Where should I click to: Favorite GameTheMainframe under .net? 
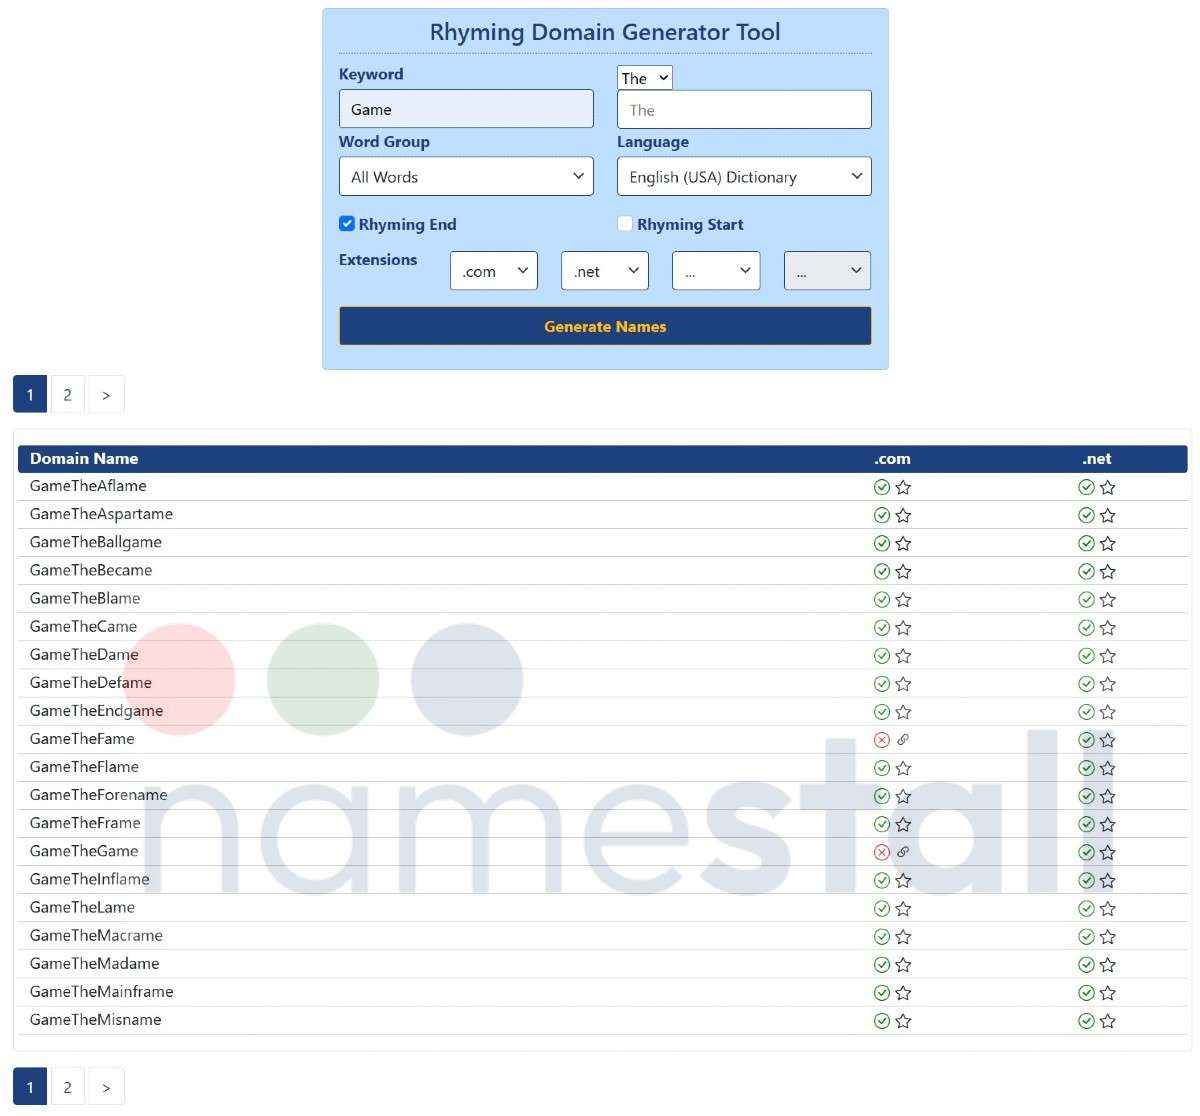1108,993
